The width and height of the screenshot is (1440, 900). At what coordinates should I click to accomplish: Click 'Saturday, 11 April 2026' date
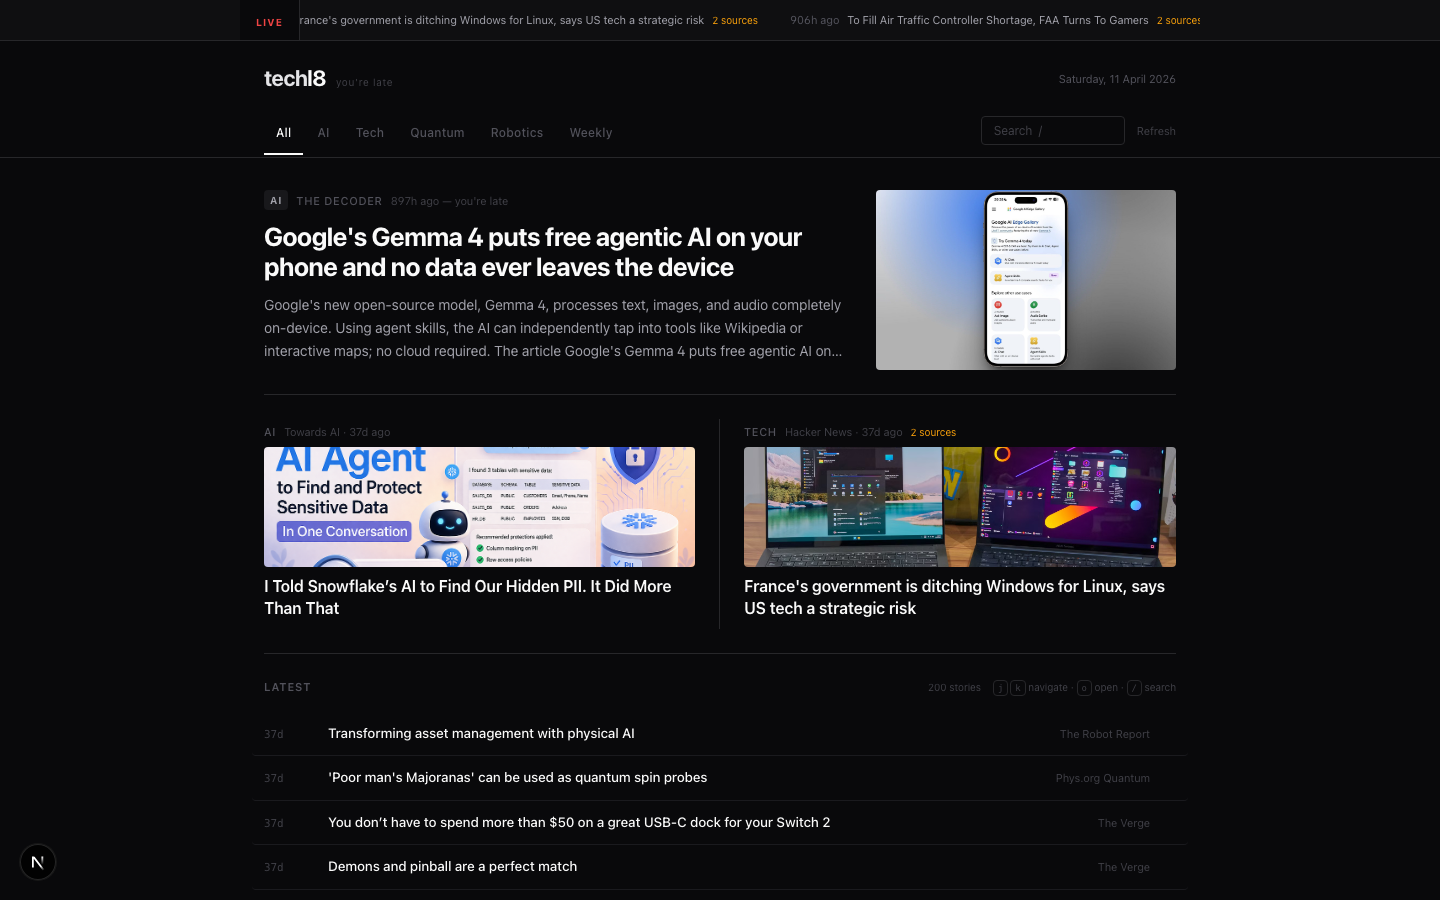click(1117, 79)
